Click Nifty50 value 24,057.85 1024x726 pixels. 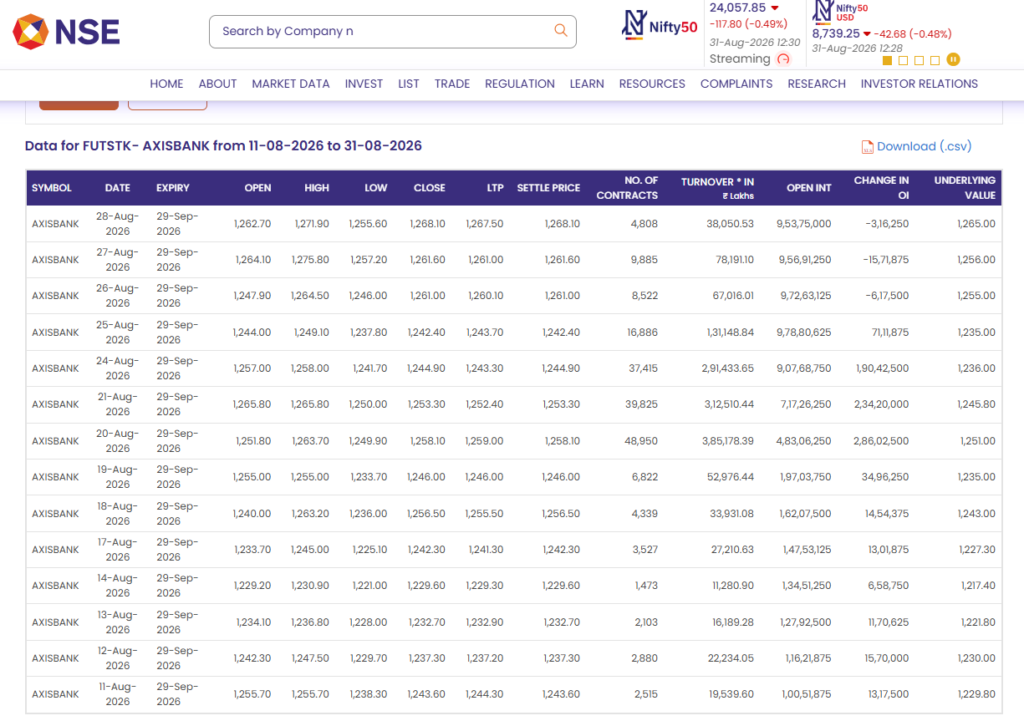(x=737, y=8)
